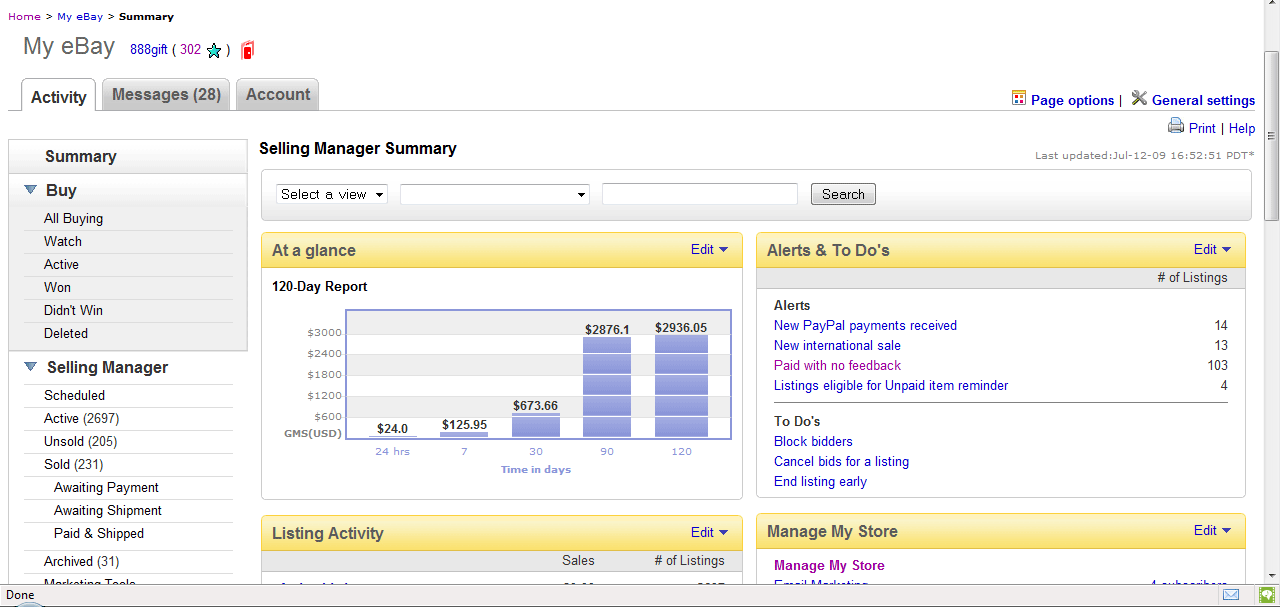The height and width of the screenshot is (607, 1280).
Task: Open Deleted in the Buy section
Action: pos(66,333)
